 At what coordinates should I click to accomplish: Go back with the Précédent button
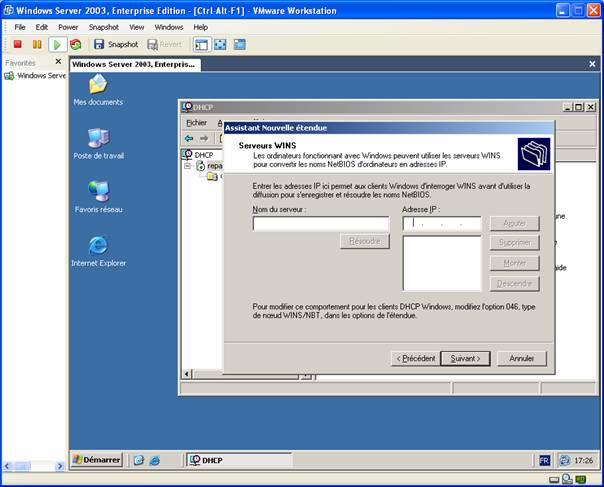pos(416,358)
